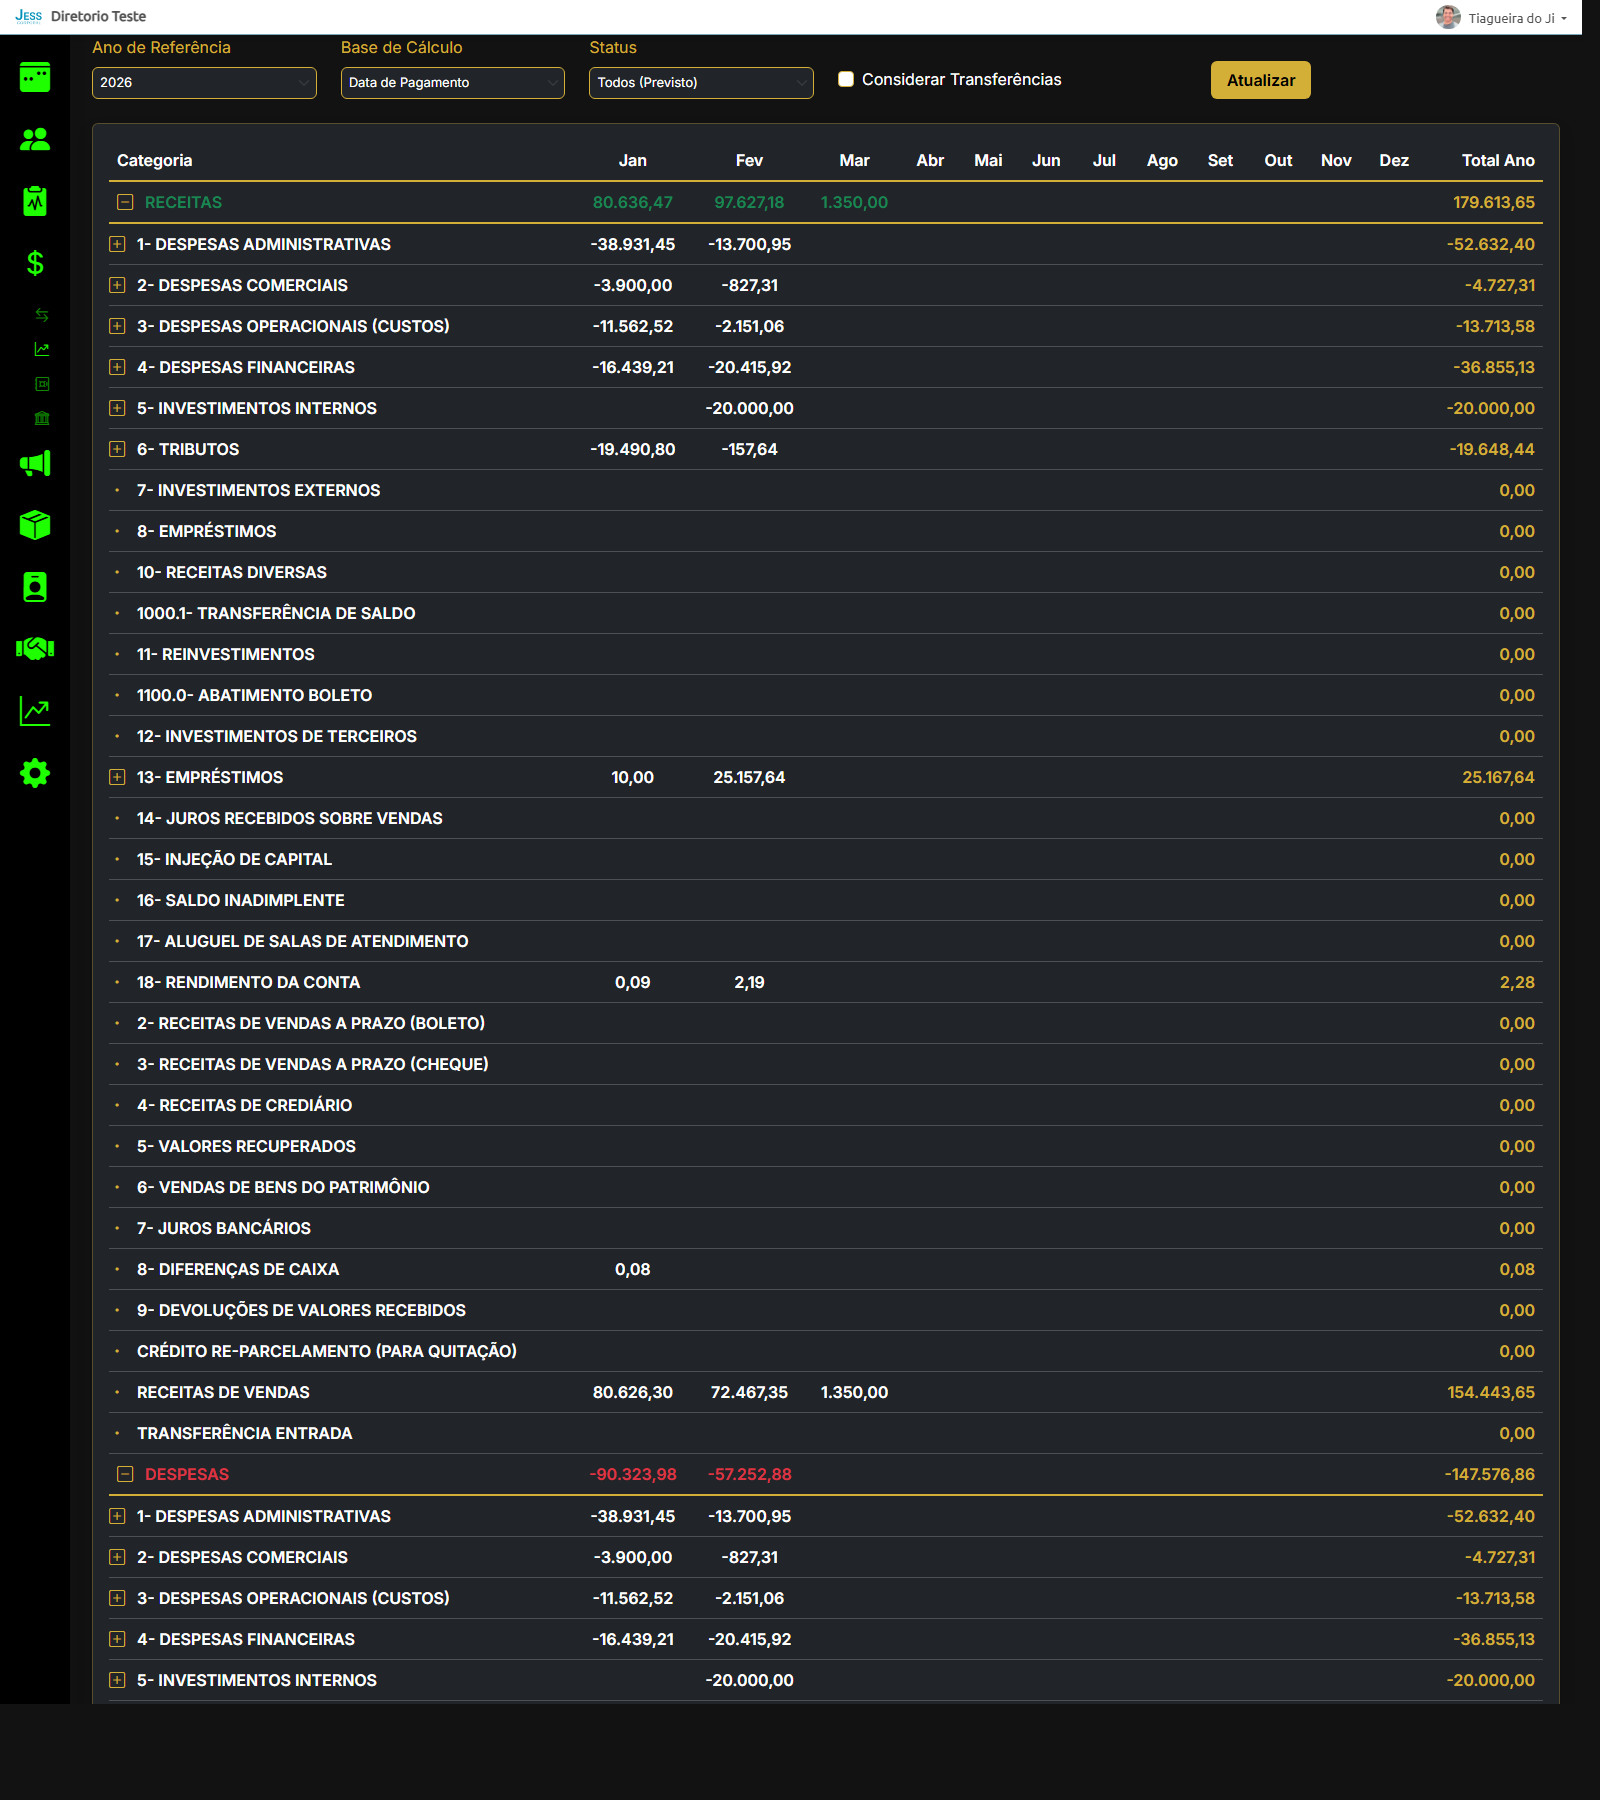Open the calendar icon in sidebar
Image resolution: width=1600 pixels, height=1800 pixels.
[35, 77]
